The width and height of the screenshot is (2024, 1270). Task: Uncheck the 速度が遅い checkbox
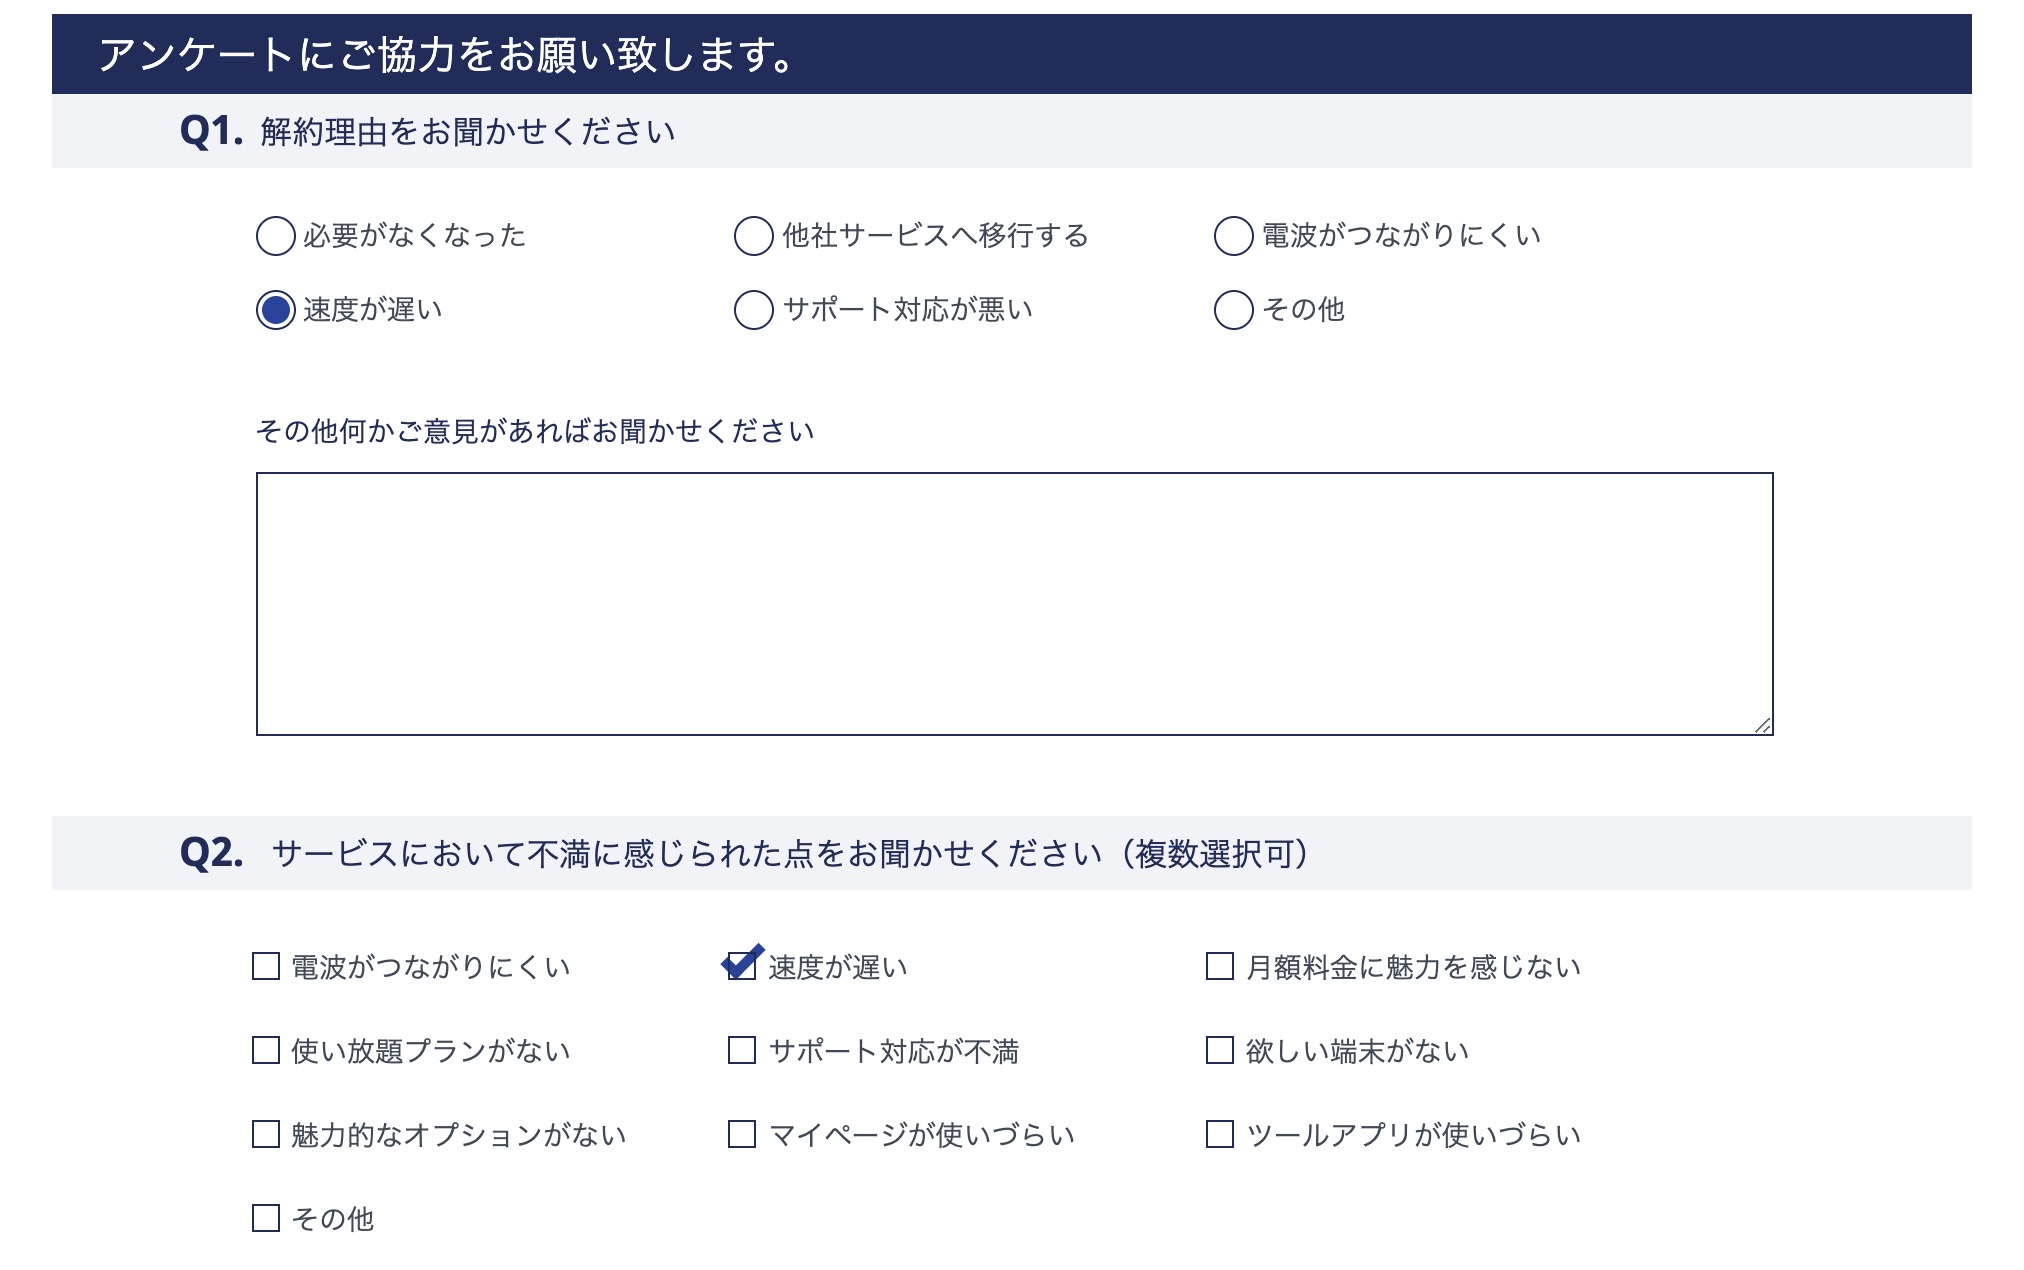click(x=742, y=966)
